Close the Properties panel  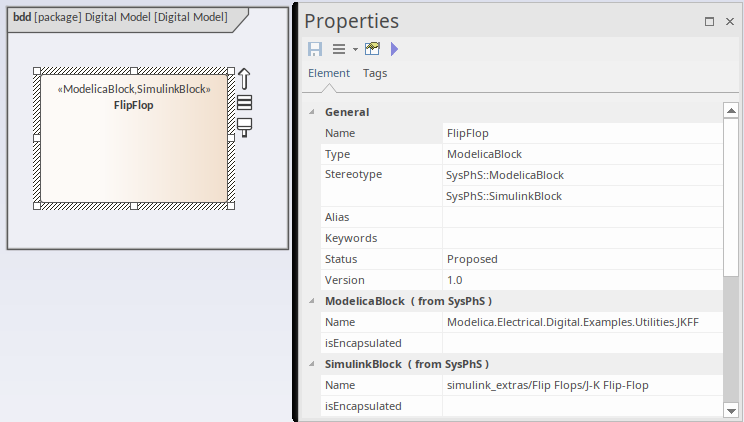click(730, 21)
